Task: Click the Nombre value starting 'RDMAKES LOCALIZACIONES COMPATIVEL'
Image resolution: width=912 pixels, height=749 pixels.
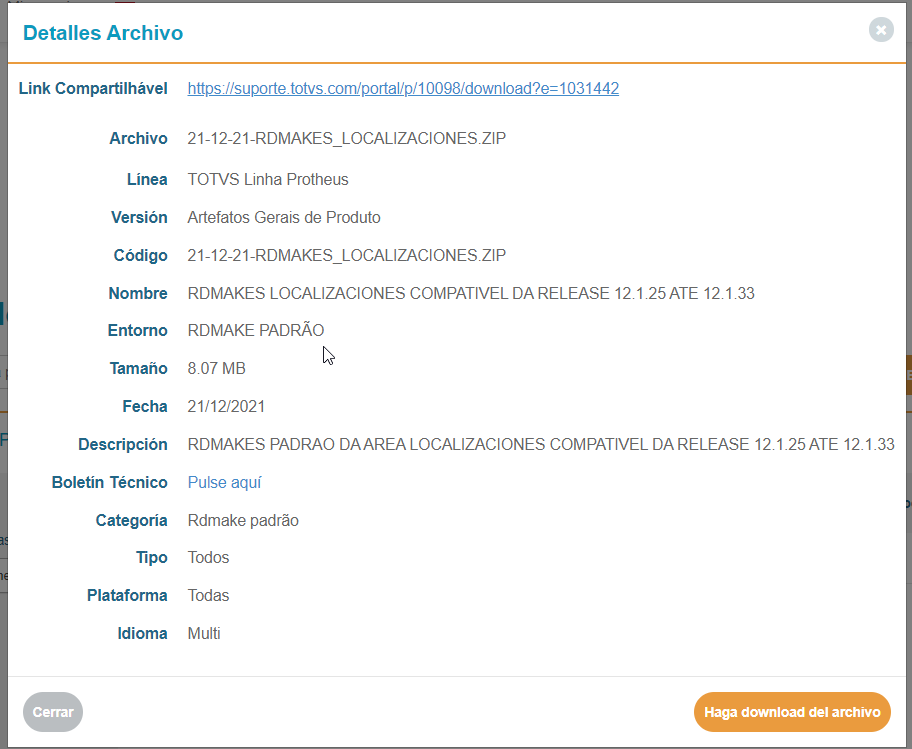Action: coord(471,293)
